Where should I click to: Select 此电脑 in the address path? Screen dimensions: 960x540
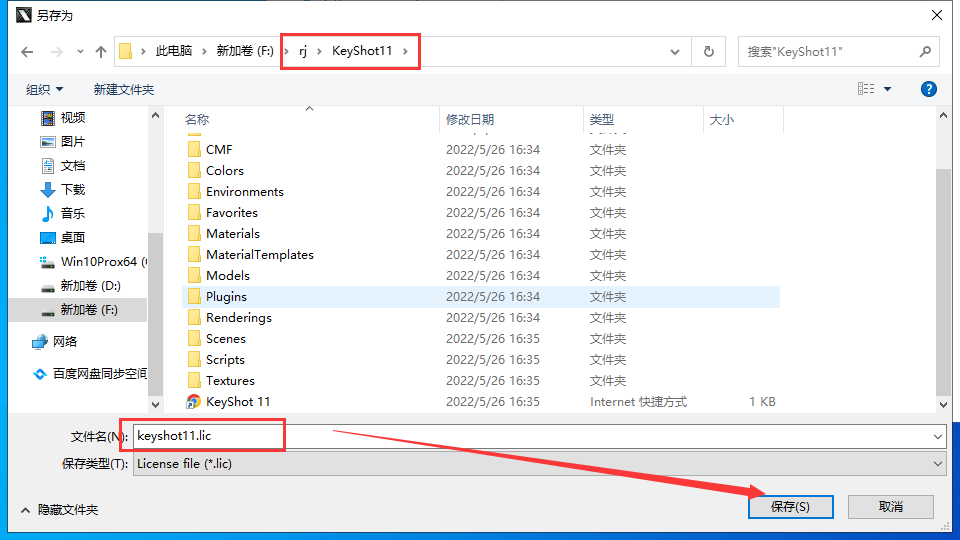[174, 51]
